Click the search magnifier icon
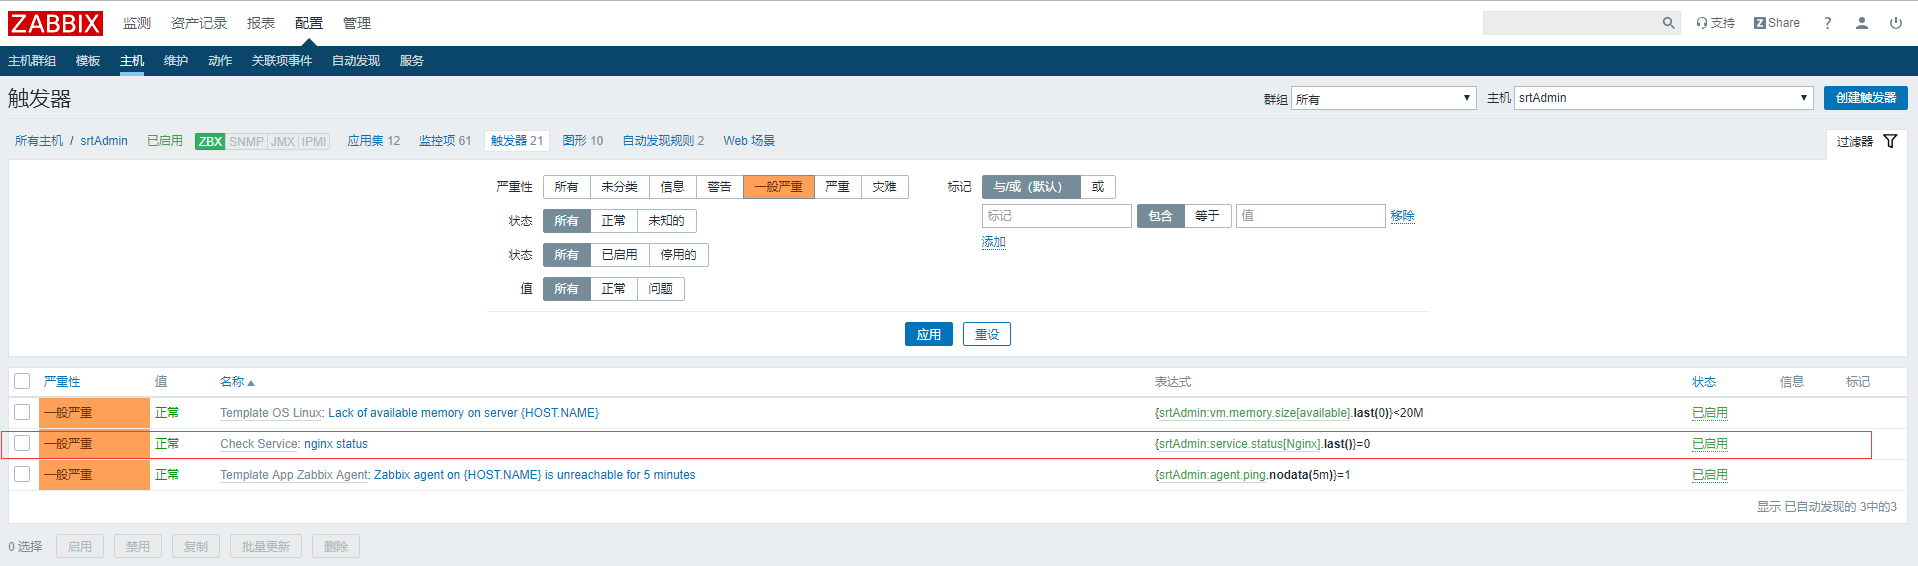1918x566 pixels. pos(1668,23)
